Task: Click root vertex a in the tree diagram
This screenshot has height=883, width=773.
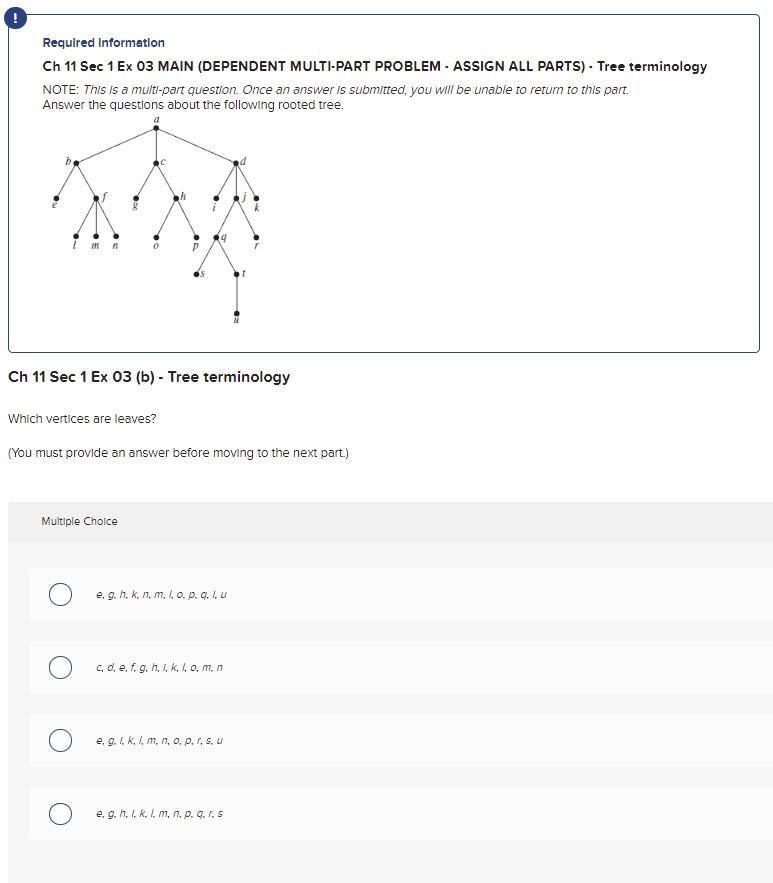Action: click(155, 126)
